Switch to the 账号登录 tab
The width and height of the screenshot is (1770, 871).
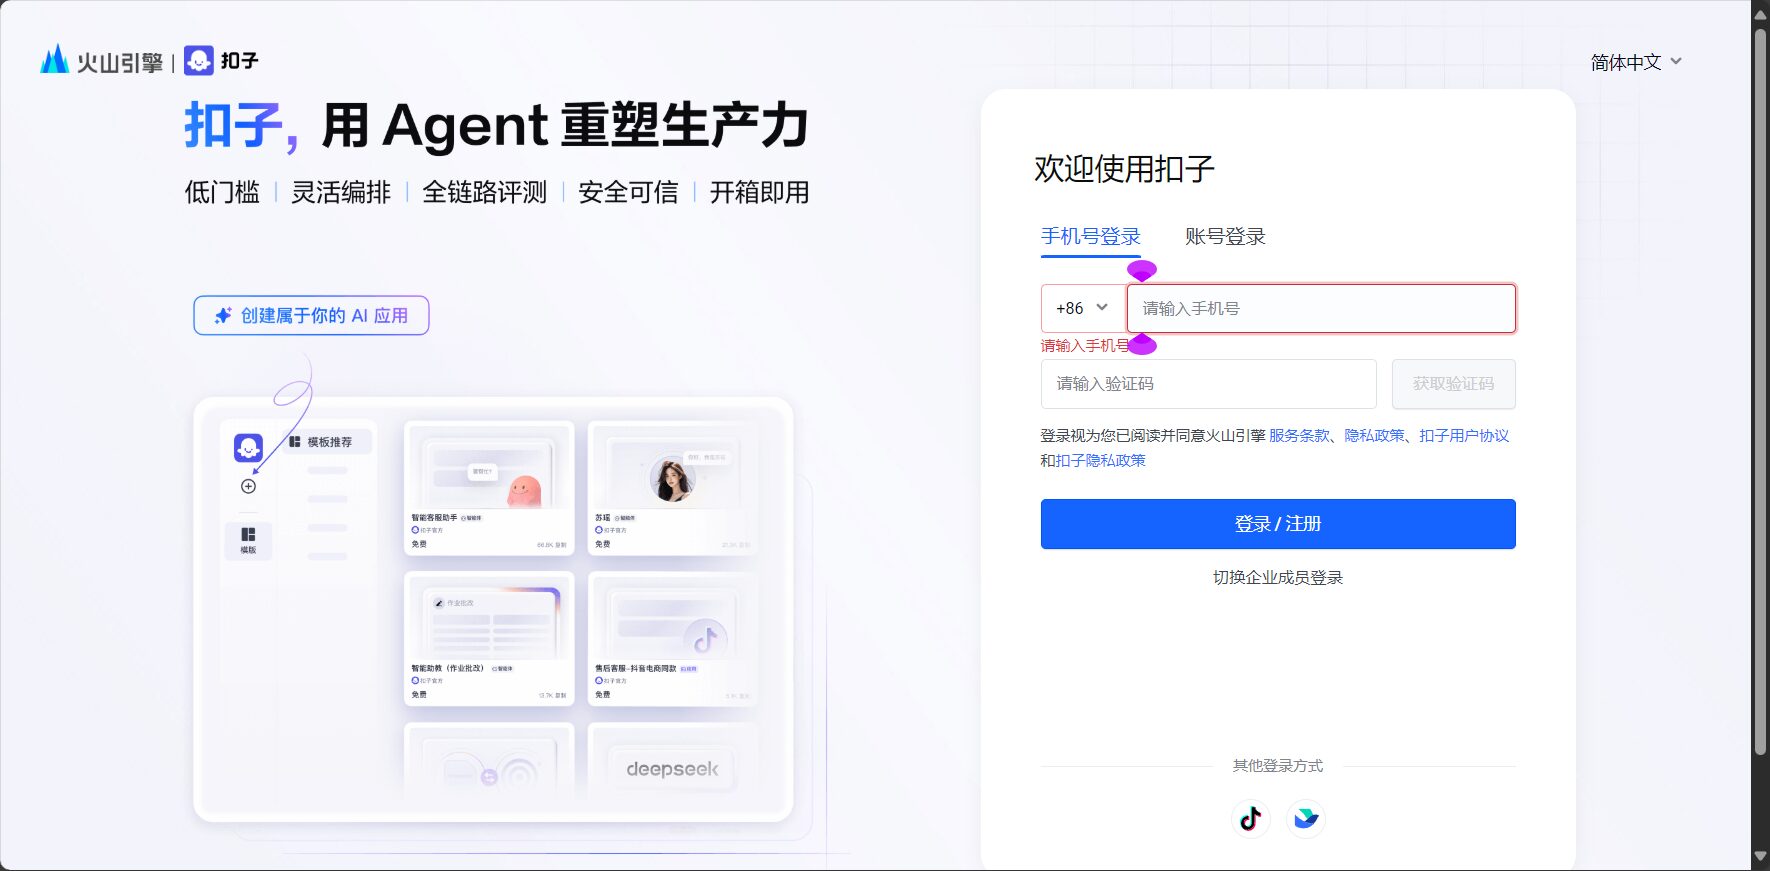[x=1225, y=237]
